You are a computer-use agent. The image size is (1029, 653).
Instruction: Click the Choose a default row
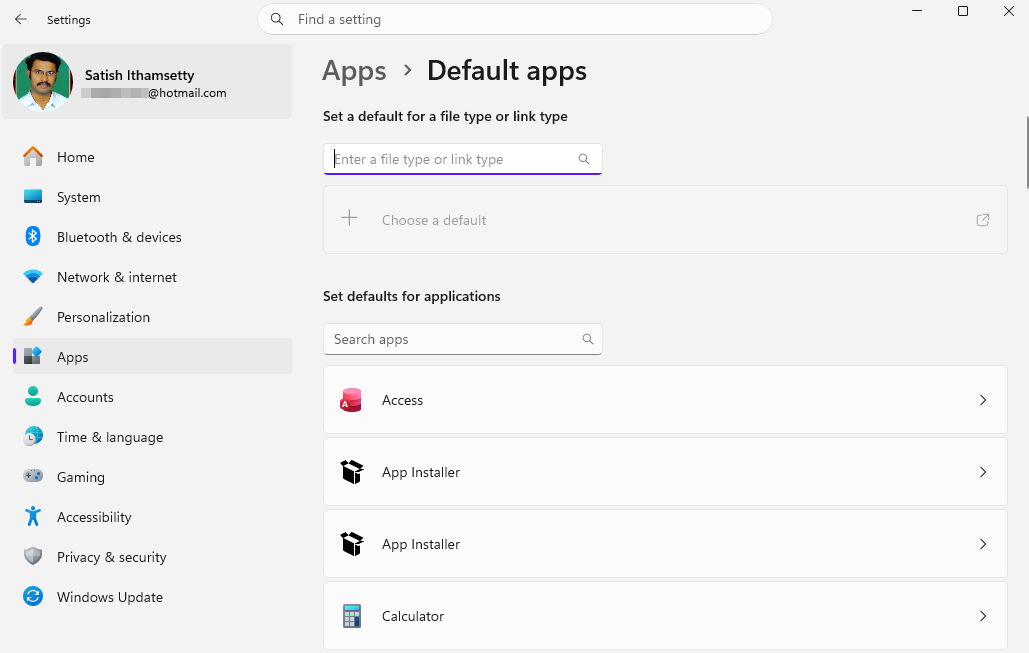[x=665, y=220]
